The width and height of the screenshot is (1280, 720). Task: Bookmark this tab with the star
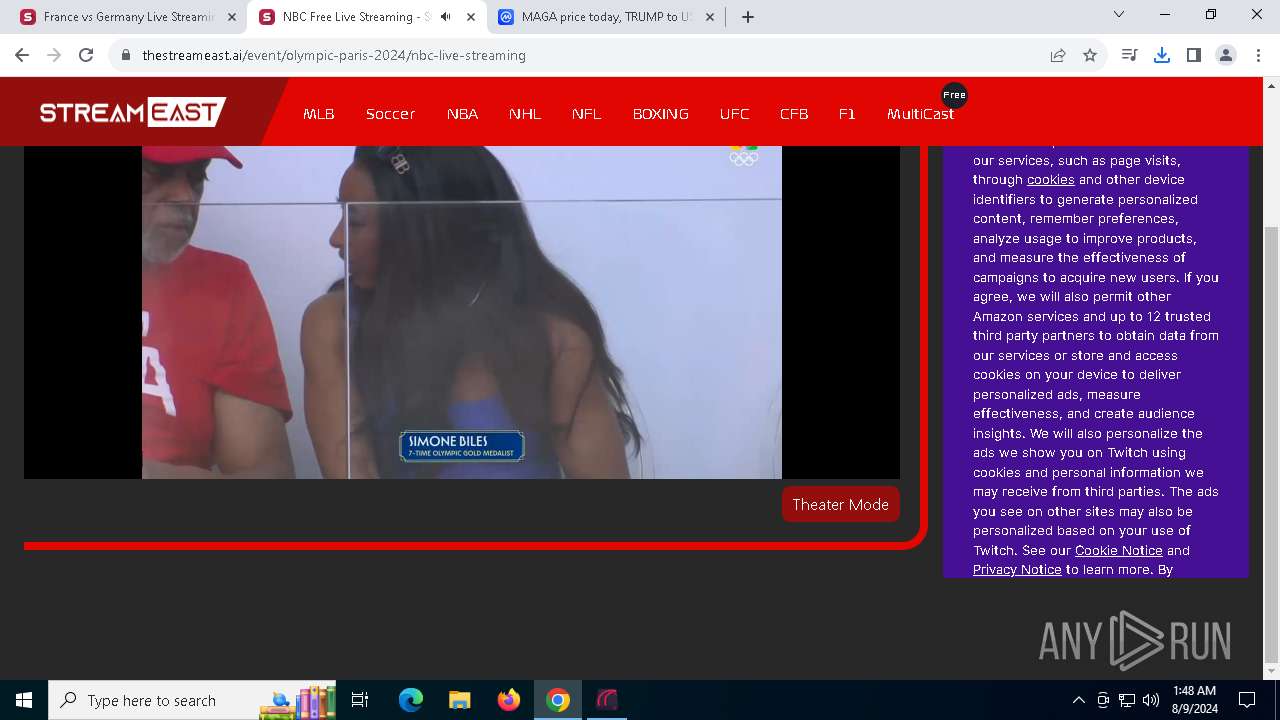(1090, 55)
